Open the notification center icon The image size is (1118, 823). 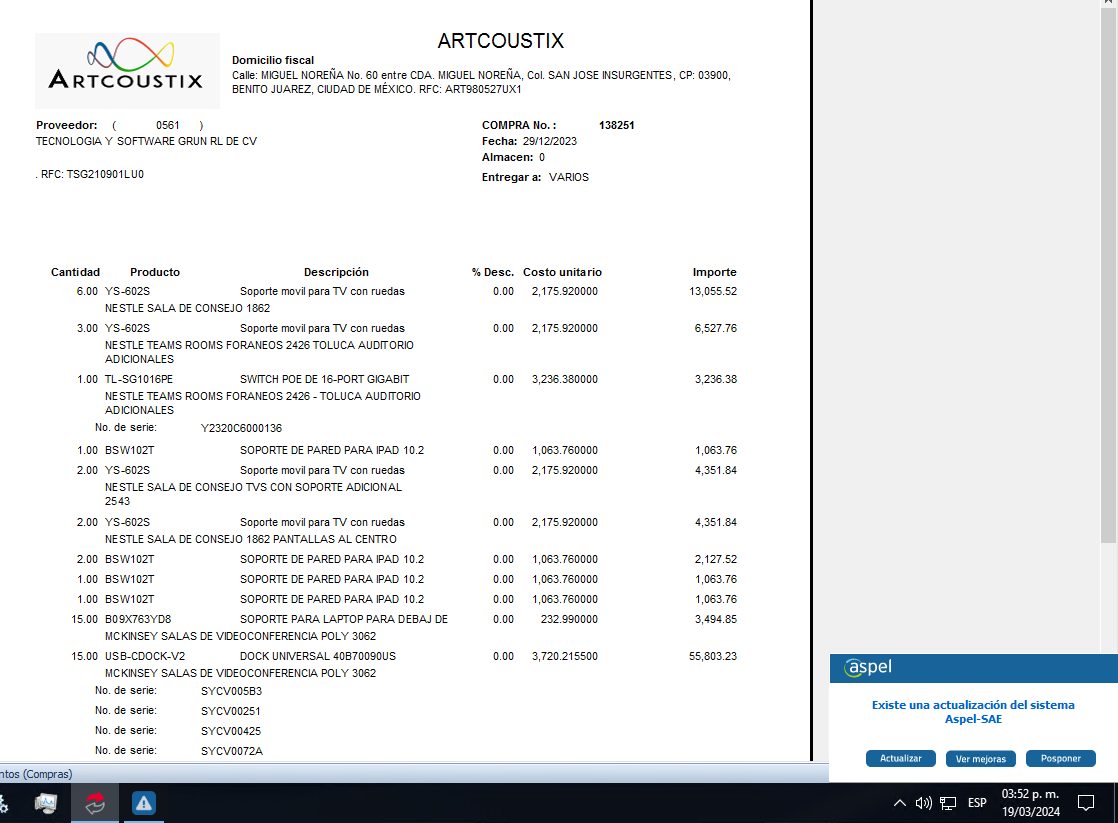[x=1086, y=803]
